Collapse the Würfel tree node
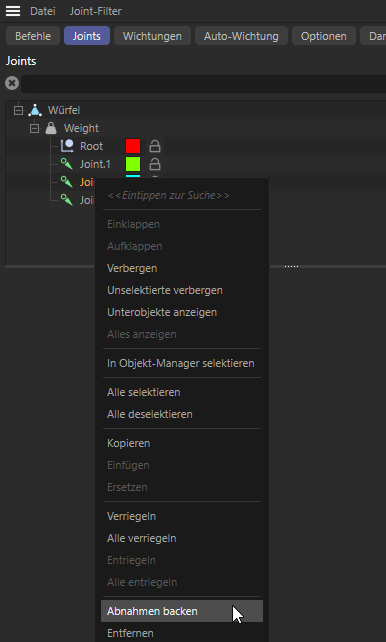This screenshot has height=642, width=386. coord(18,111)
